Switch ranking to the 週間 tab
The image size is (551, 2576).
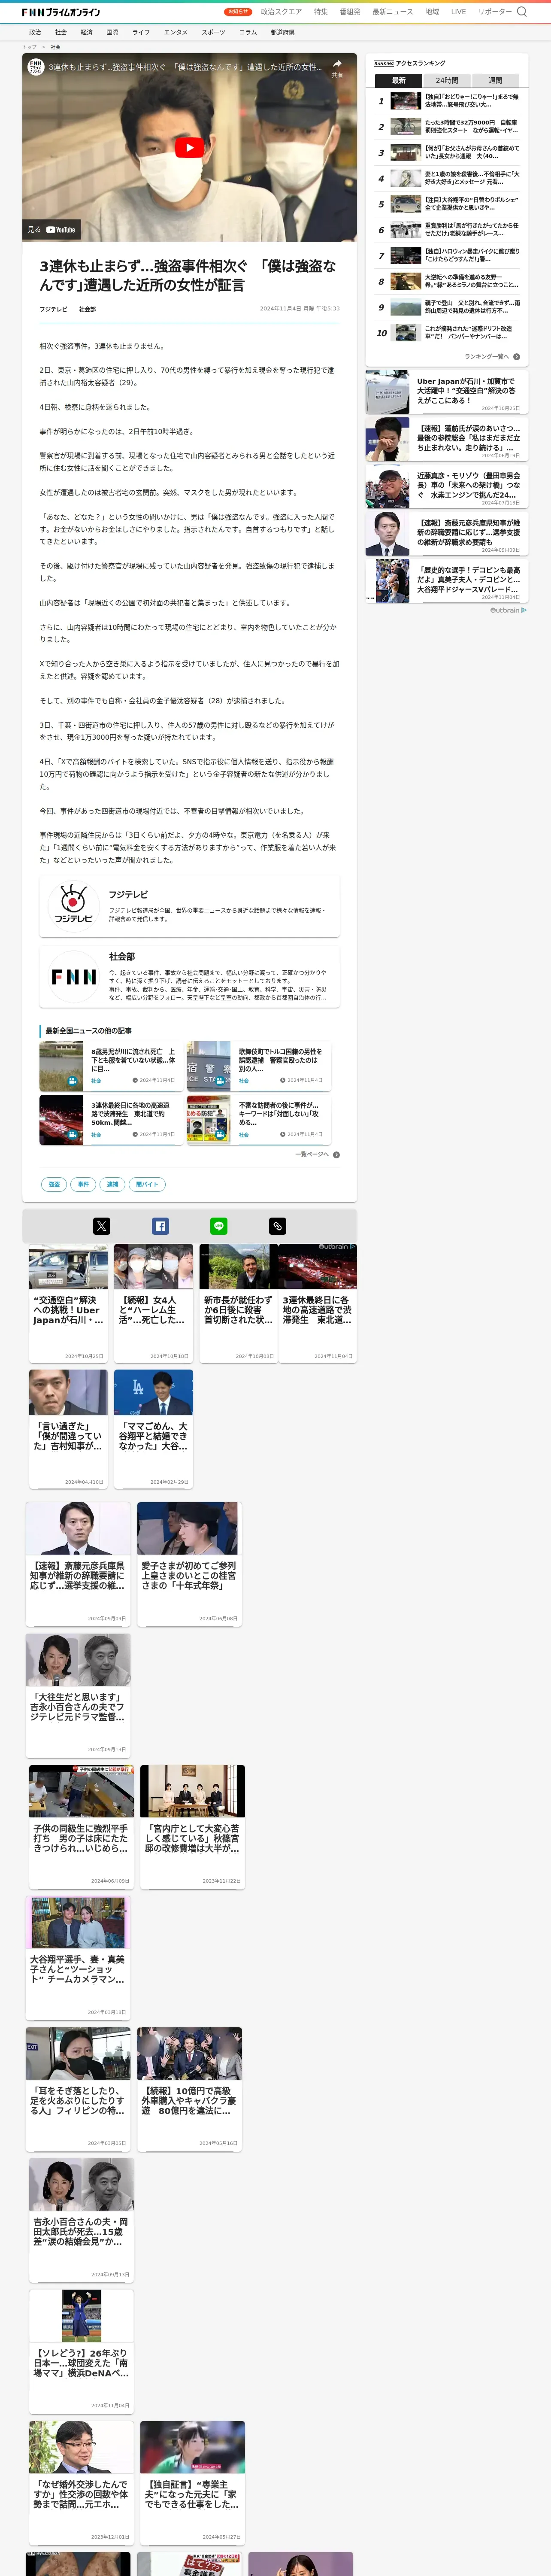(x=495, y=80)
